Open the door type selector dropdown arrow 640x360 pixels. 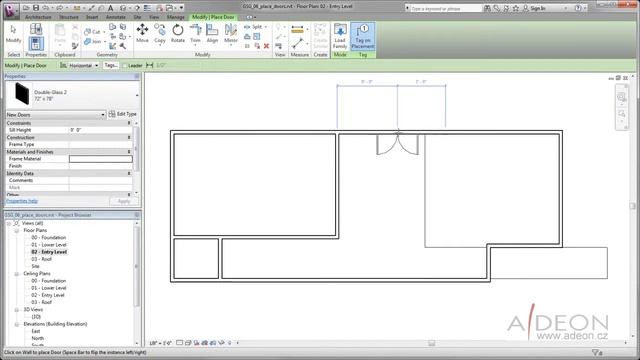(137, 95)
